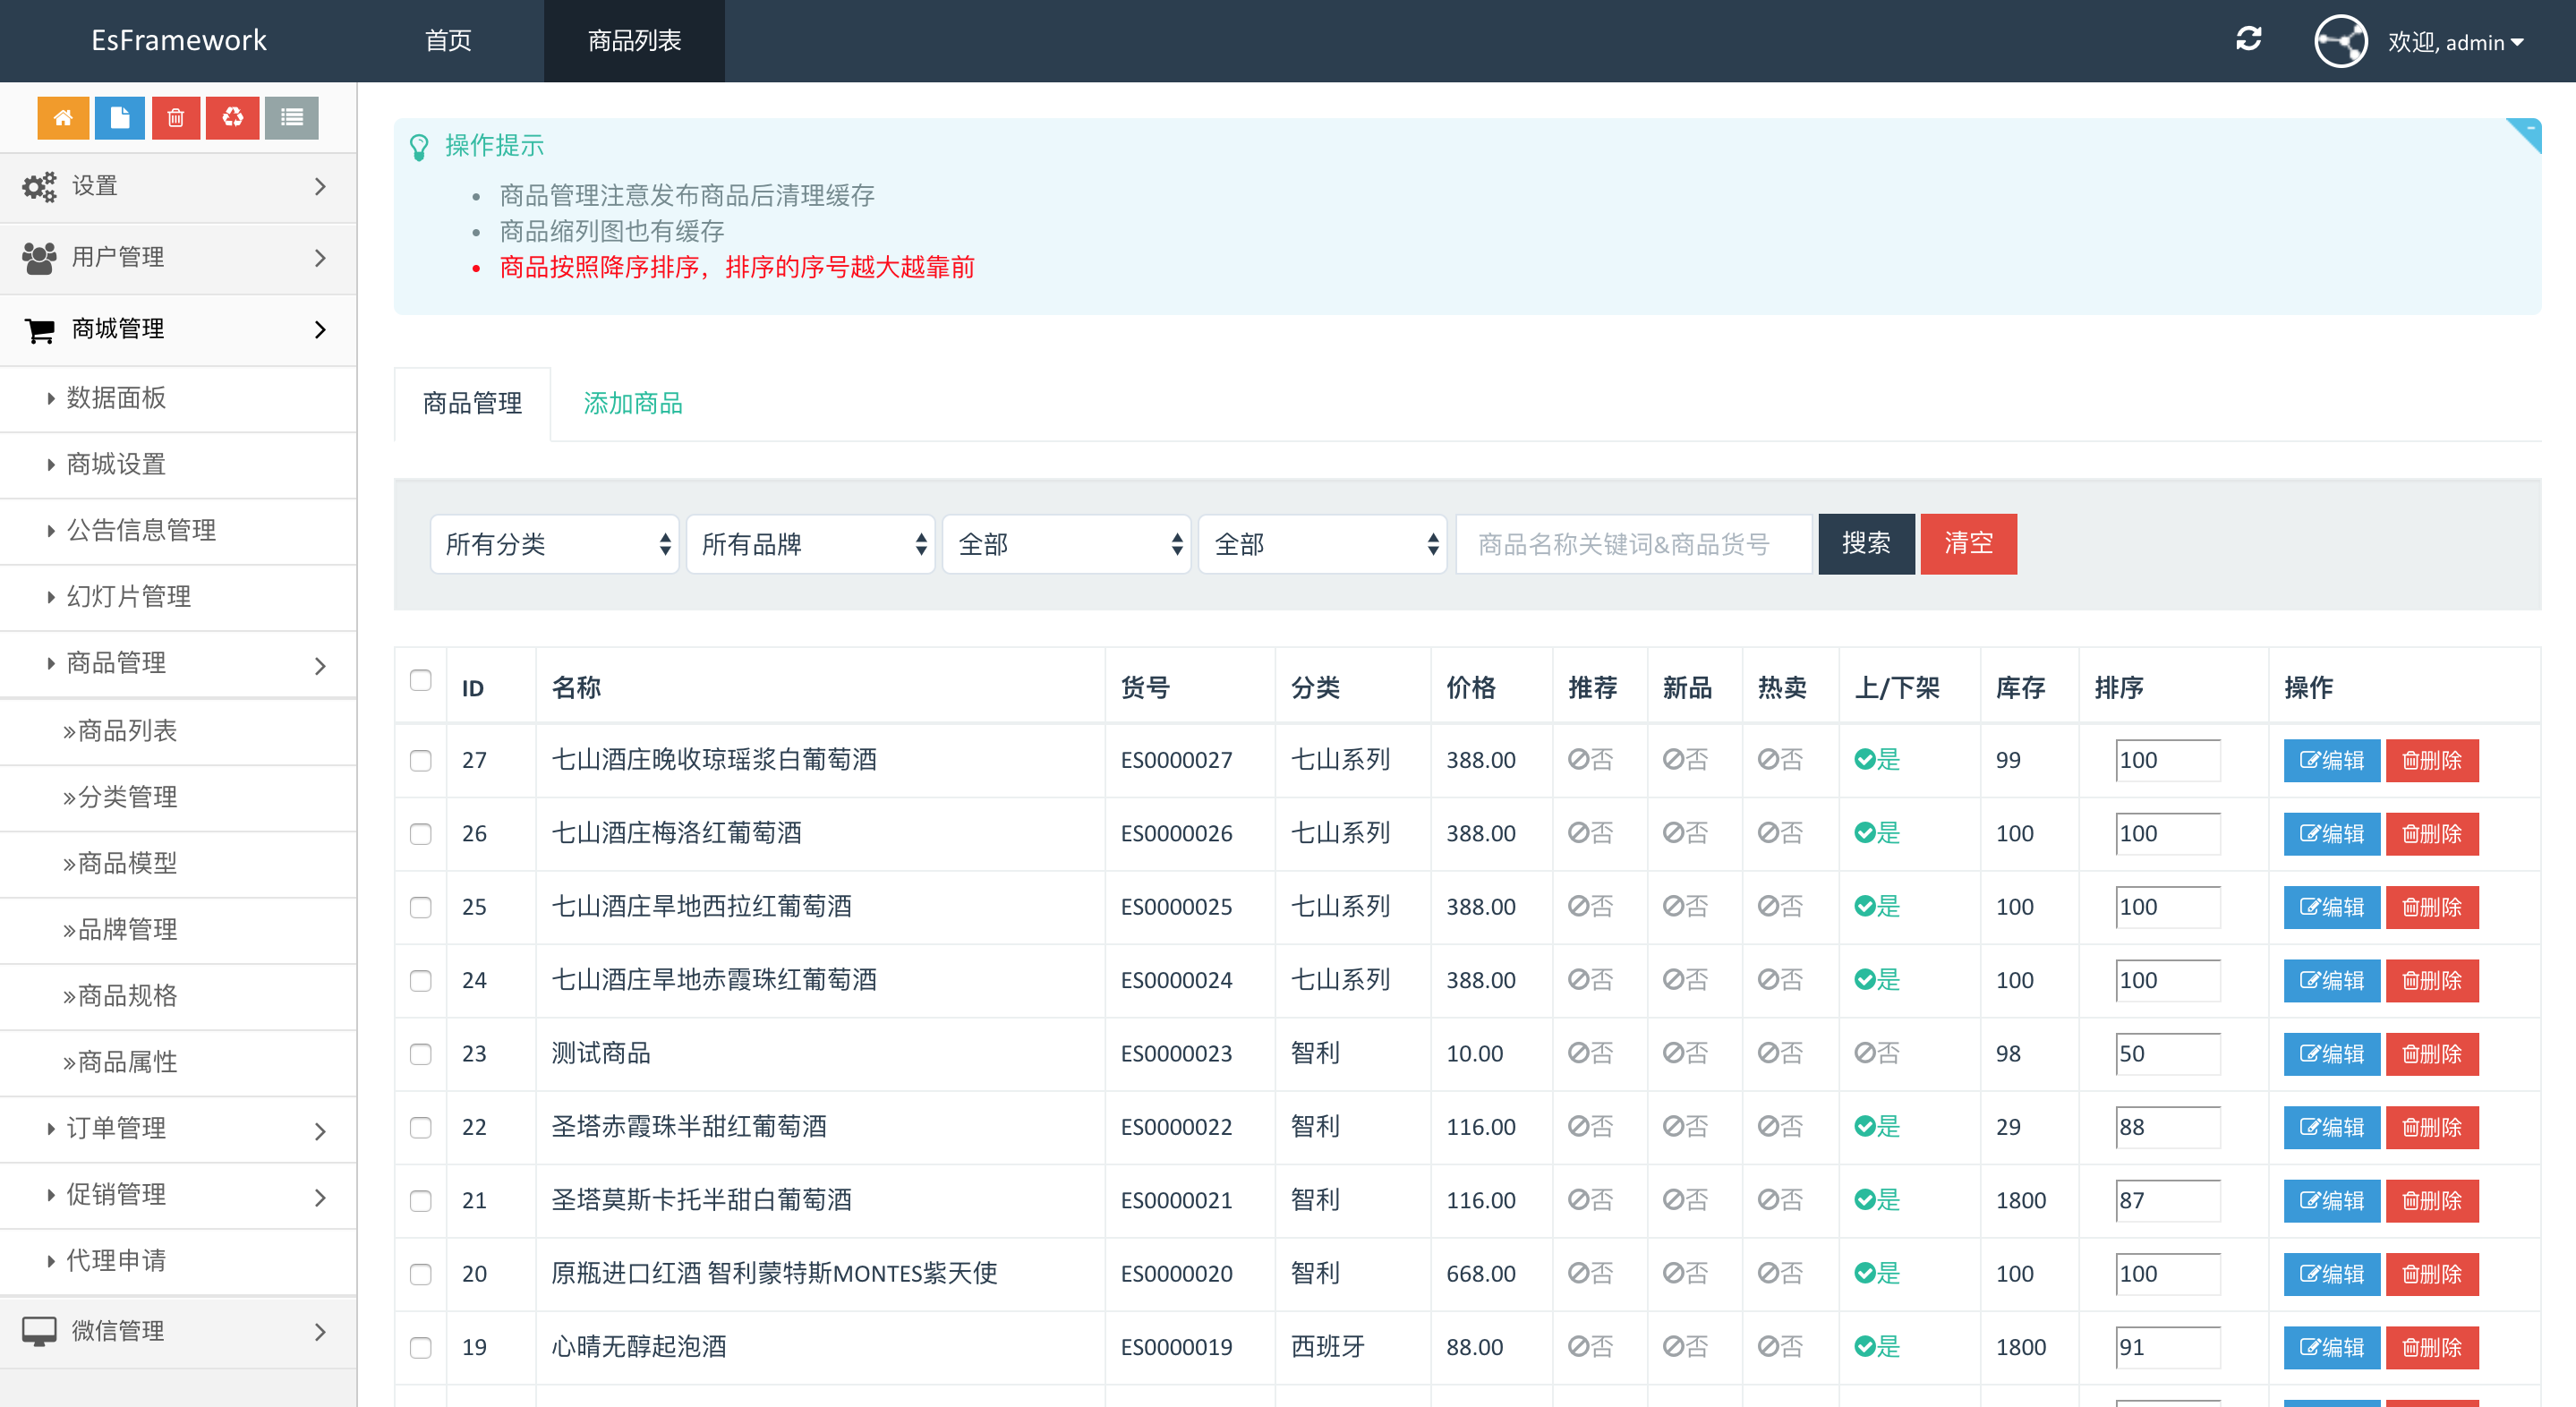The image size is (2576, 1407).
Task: Check the select-all checkbox in table header
Action: coord(421,681)
